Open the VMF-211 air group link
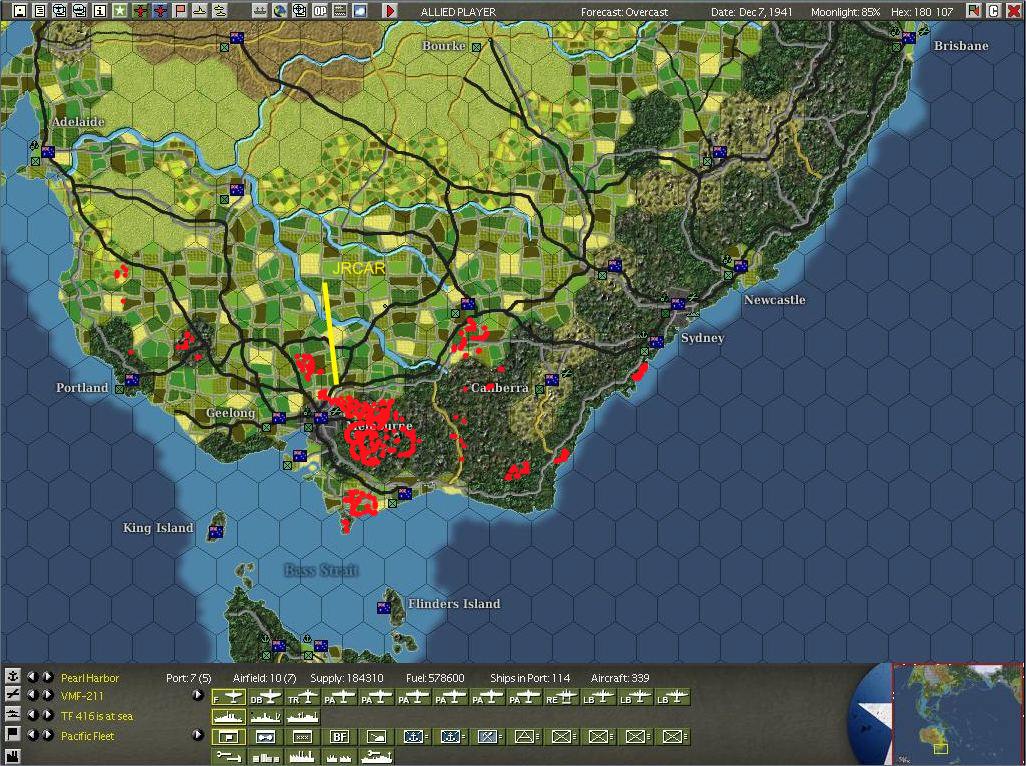The height and width of the screenshot is (766, 1026). pos(82,696)
